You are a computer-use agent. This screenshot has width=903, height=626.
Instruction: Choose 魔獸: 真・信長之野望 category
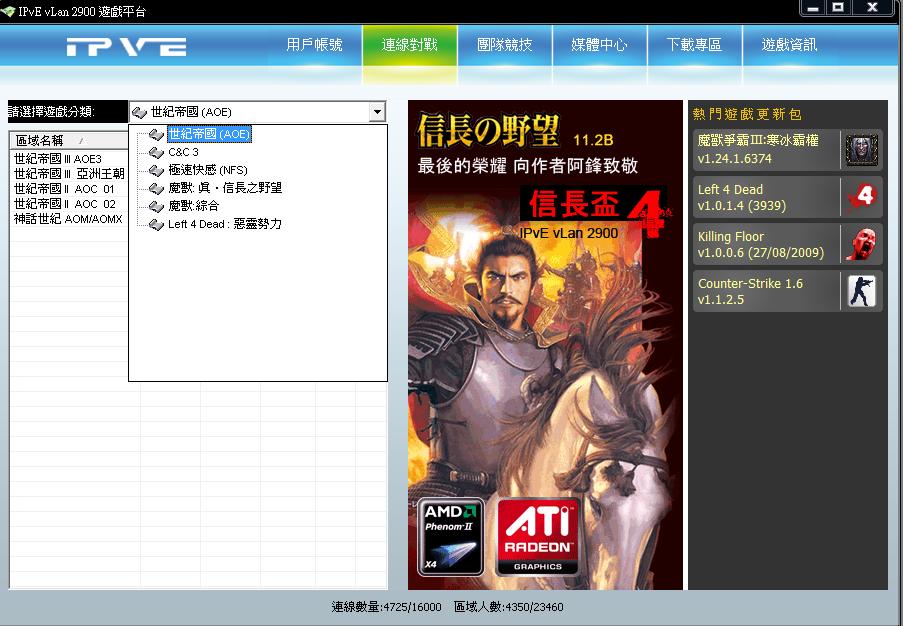coord(225,188)
